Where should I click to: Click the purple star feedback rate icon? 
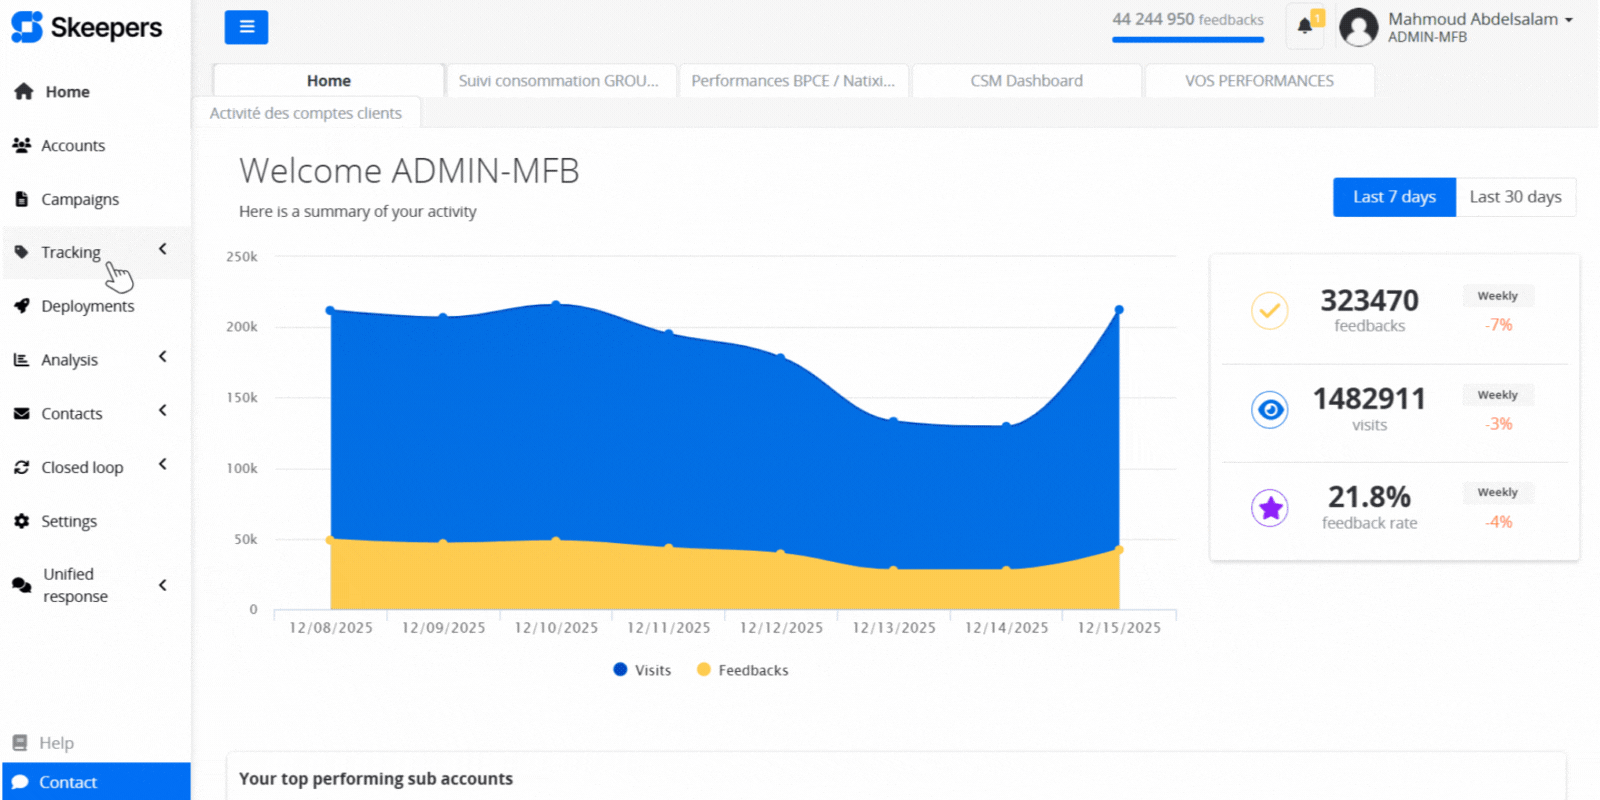(1270, 508)
